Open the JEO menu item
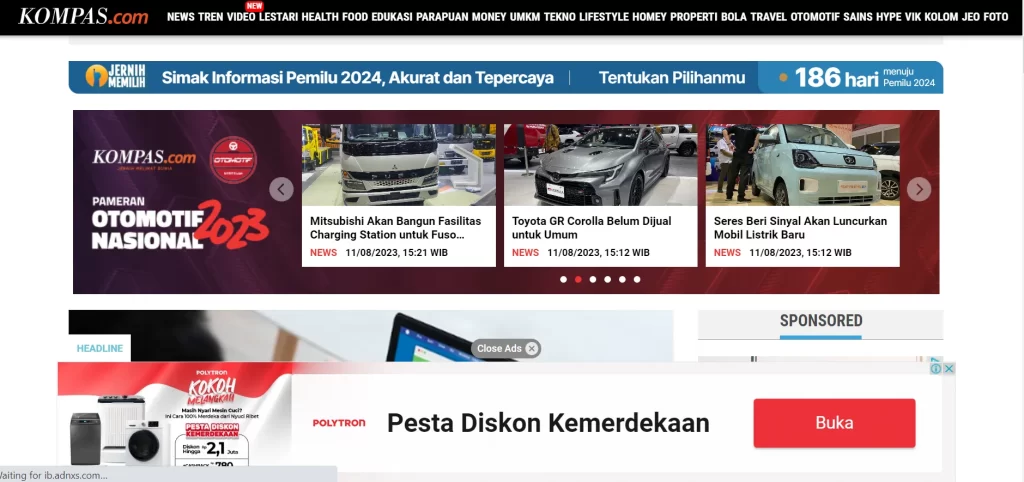Viewport: 1024px width, 482px height. coord(971,17)
